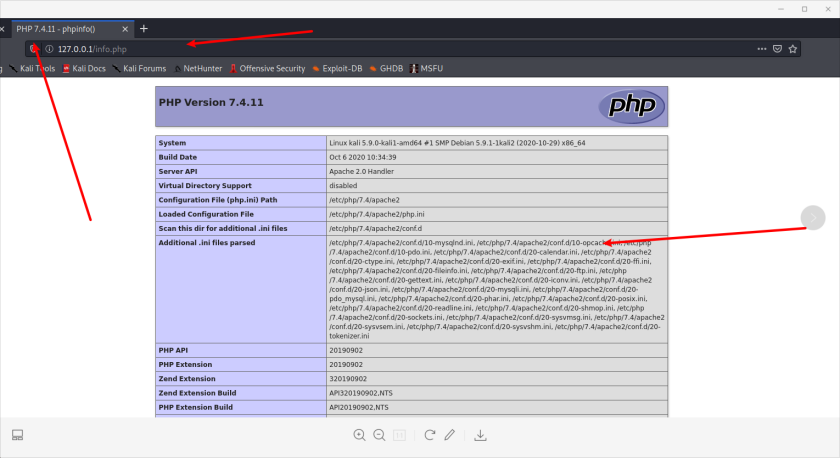Save page to Pocket

click(x=777, y=49)
